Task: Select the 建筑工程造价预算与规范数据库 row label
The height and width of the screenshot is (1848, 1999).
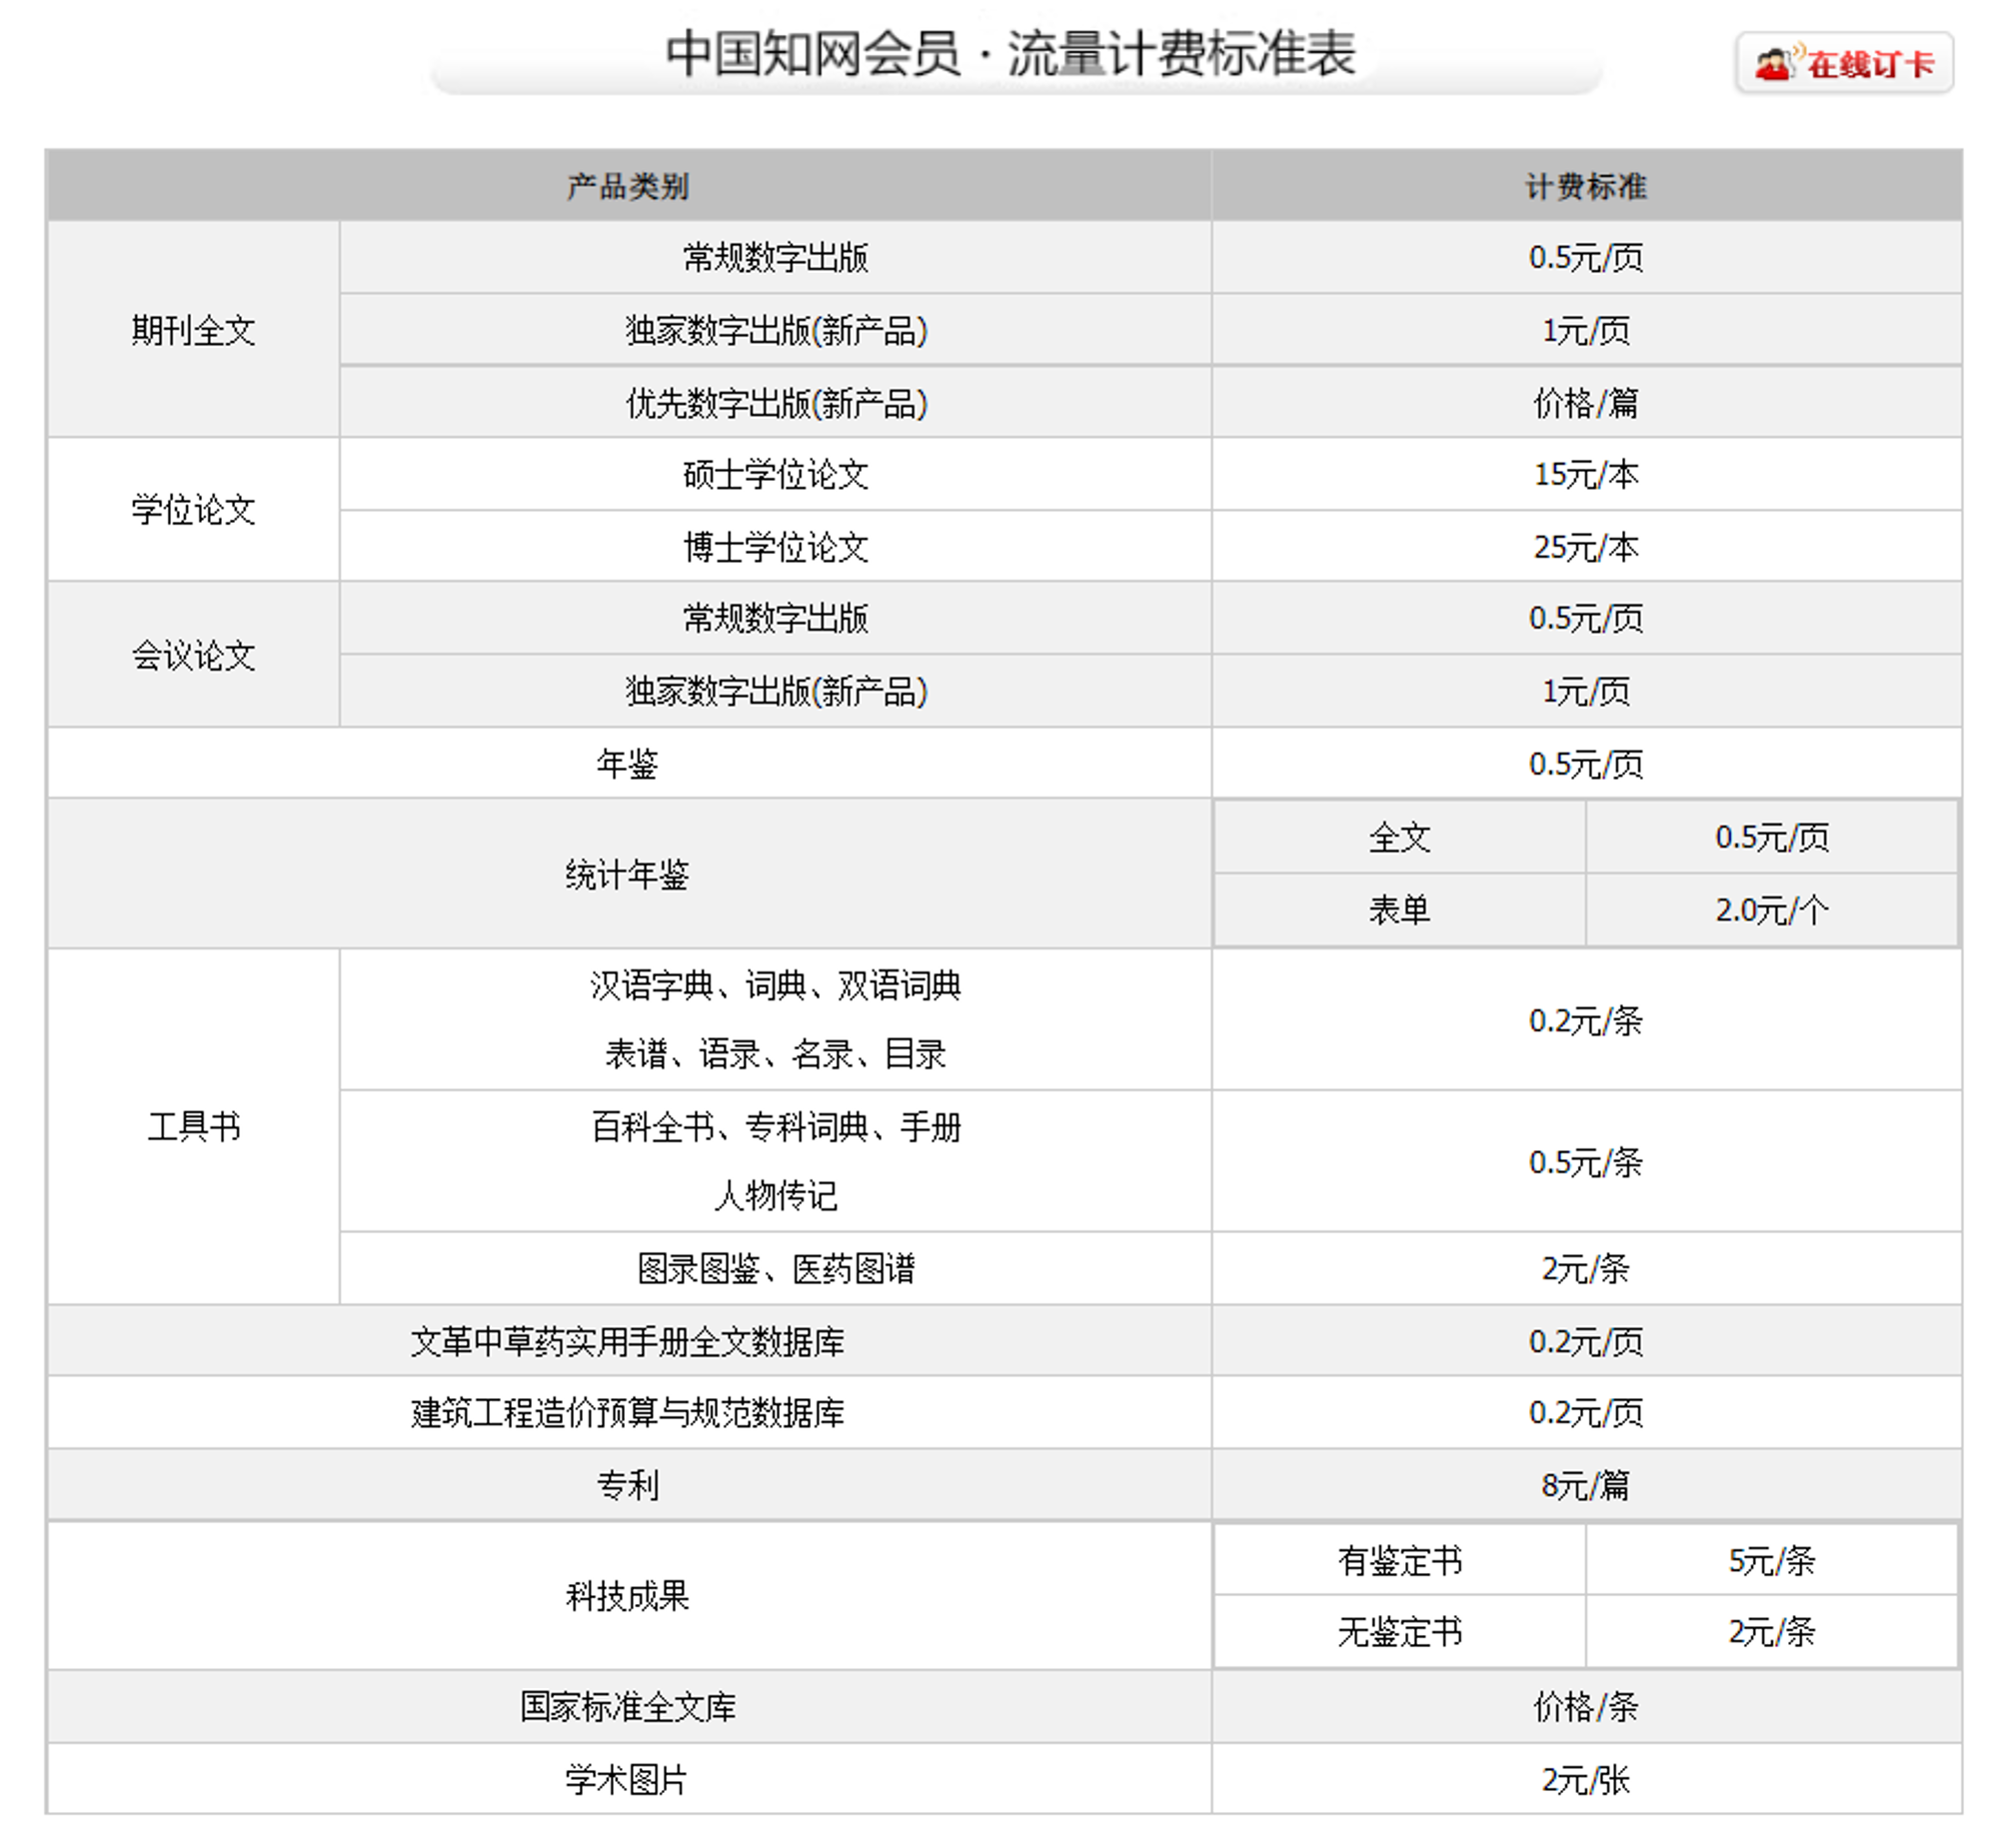Action: (628, 1413)
